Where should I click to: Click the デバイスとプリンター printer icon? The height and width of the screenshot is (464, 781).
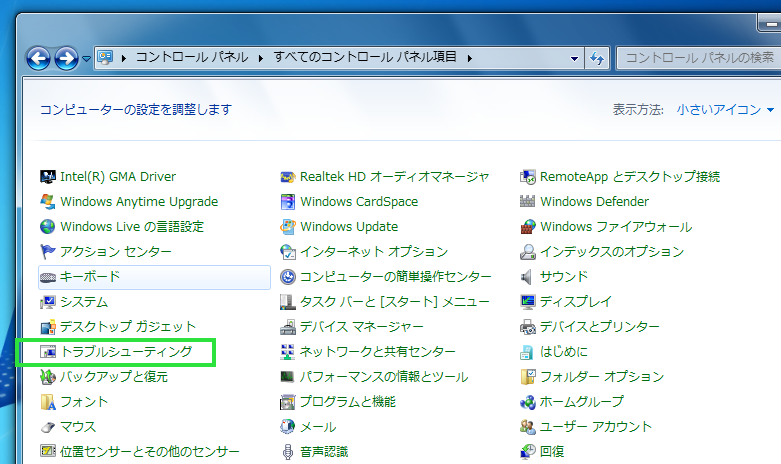point(527,327)
